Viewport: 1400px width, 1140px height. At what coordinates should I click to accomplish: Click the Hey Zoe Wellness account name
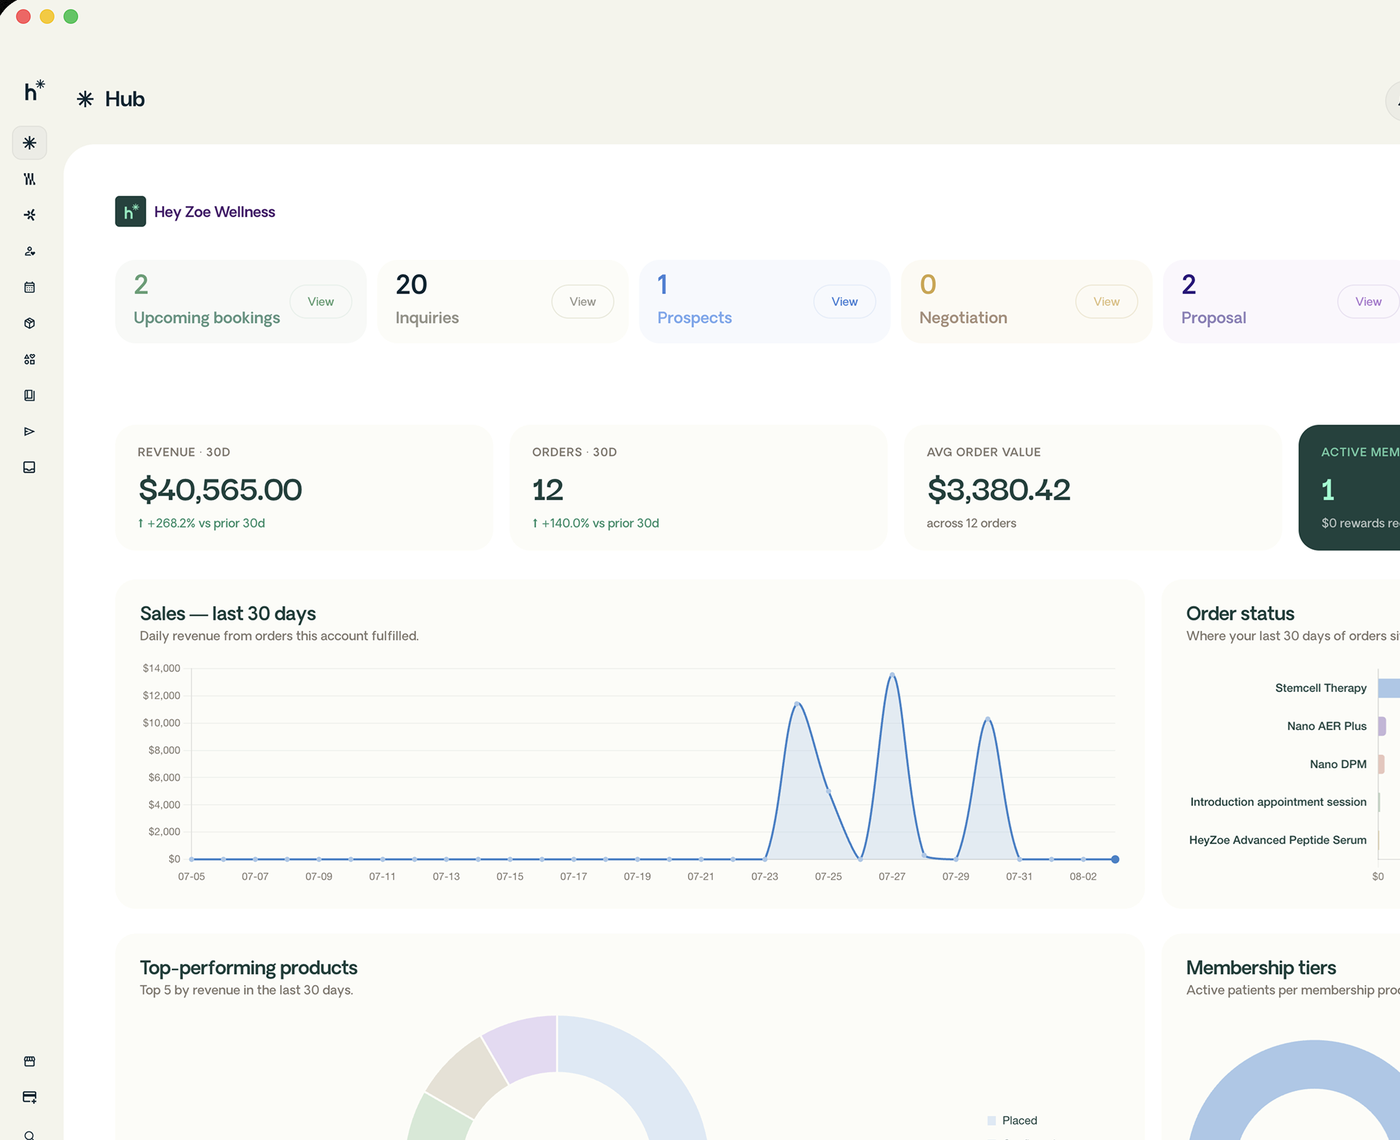(x=214, y=212)
